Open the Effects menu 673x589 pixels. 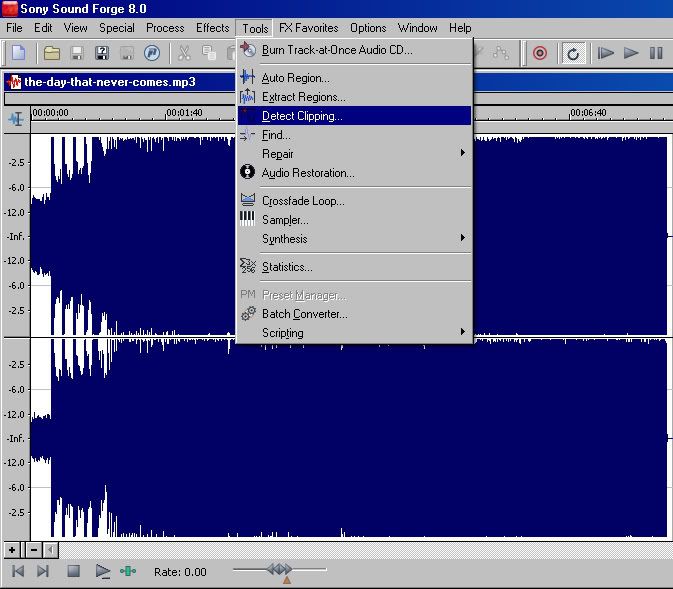pyautogui.click(x=212, y=28)
